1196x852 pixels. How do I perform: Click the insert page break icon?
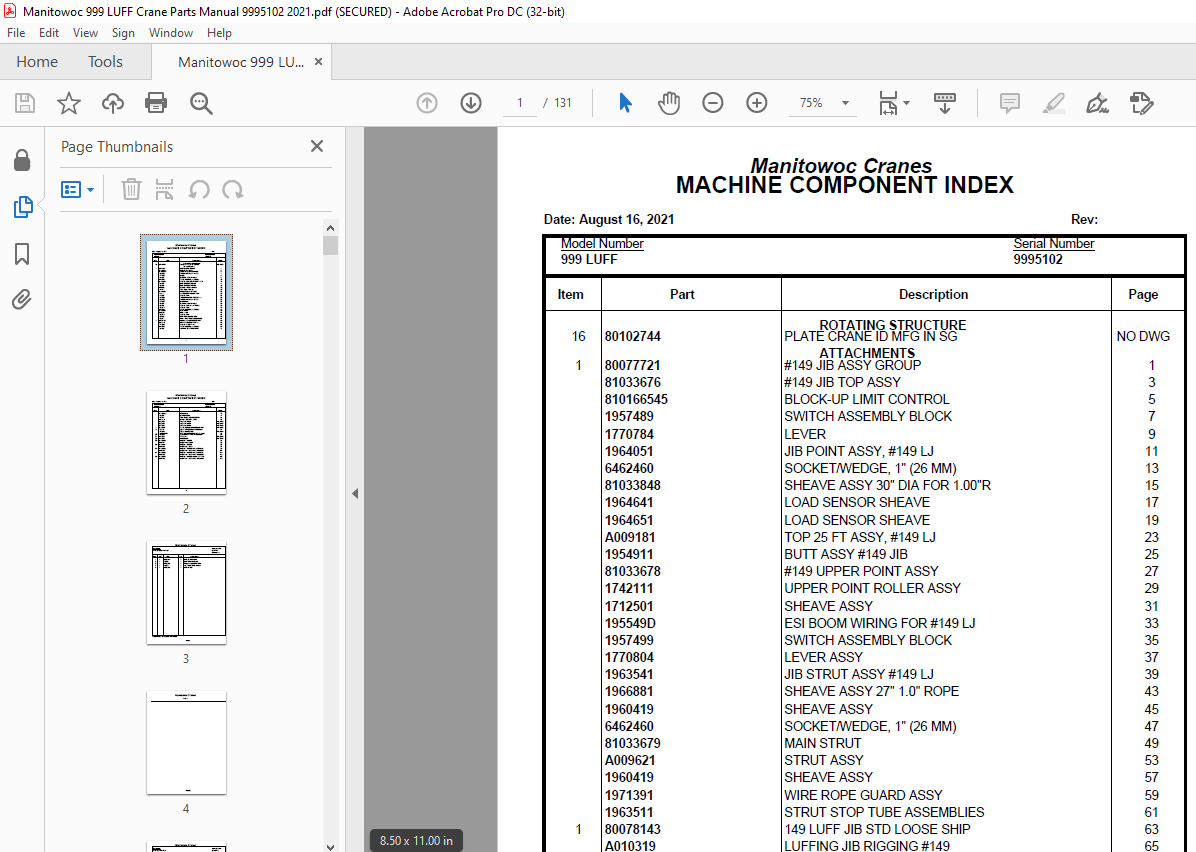click(164, 189)
